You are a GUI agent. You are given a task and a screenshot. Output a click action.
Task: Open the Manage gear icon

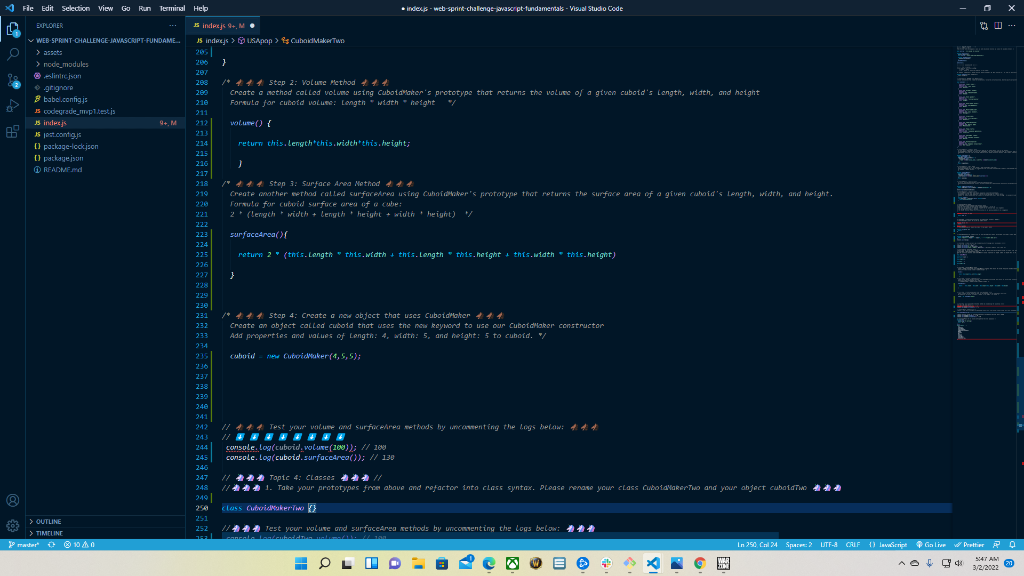point(12,525)
